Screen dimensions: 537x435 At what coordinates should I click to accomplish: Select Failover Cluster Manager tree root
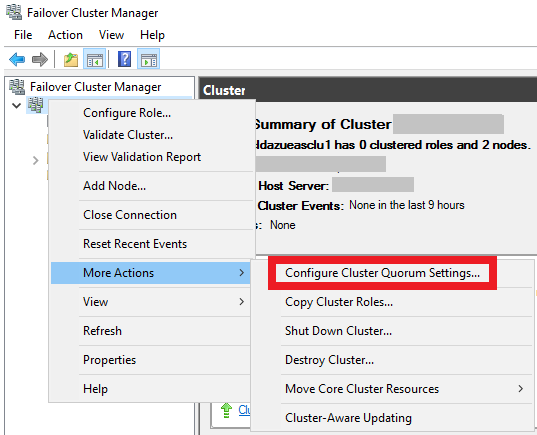pos(95,87)
